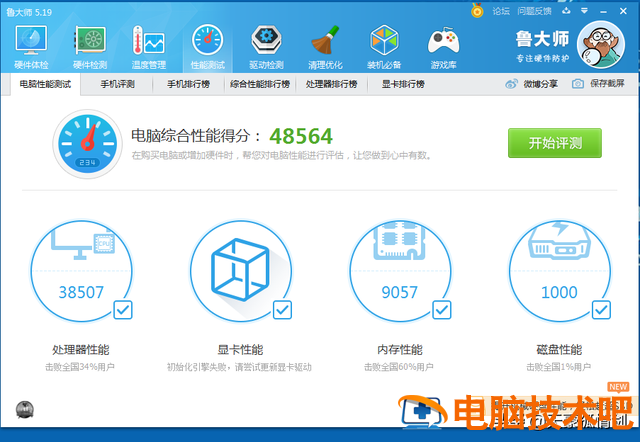Click the gold medal icon in title bar
Screen dimensions: 640x442
click(x=477, y=11)
